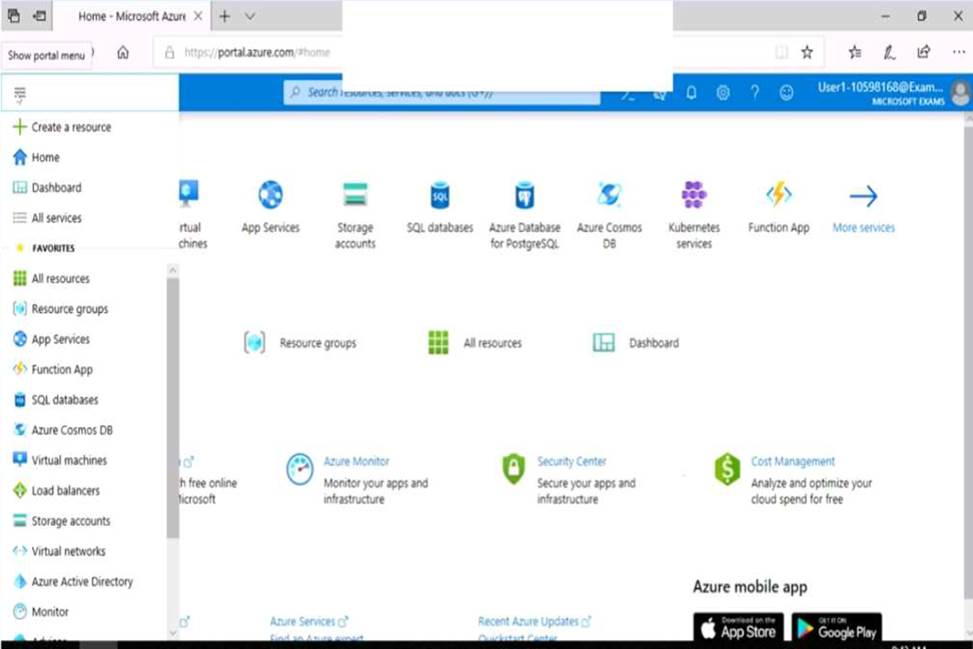Expand More services arrow
Screen dimensions: 973x649
point(863,196)
